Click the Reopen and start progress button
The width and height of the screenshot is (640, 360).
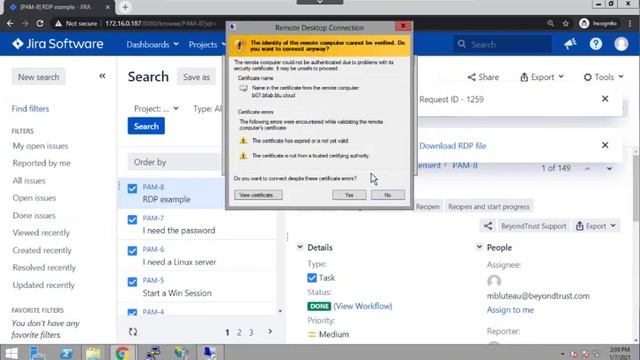(489, 207)
